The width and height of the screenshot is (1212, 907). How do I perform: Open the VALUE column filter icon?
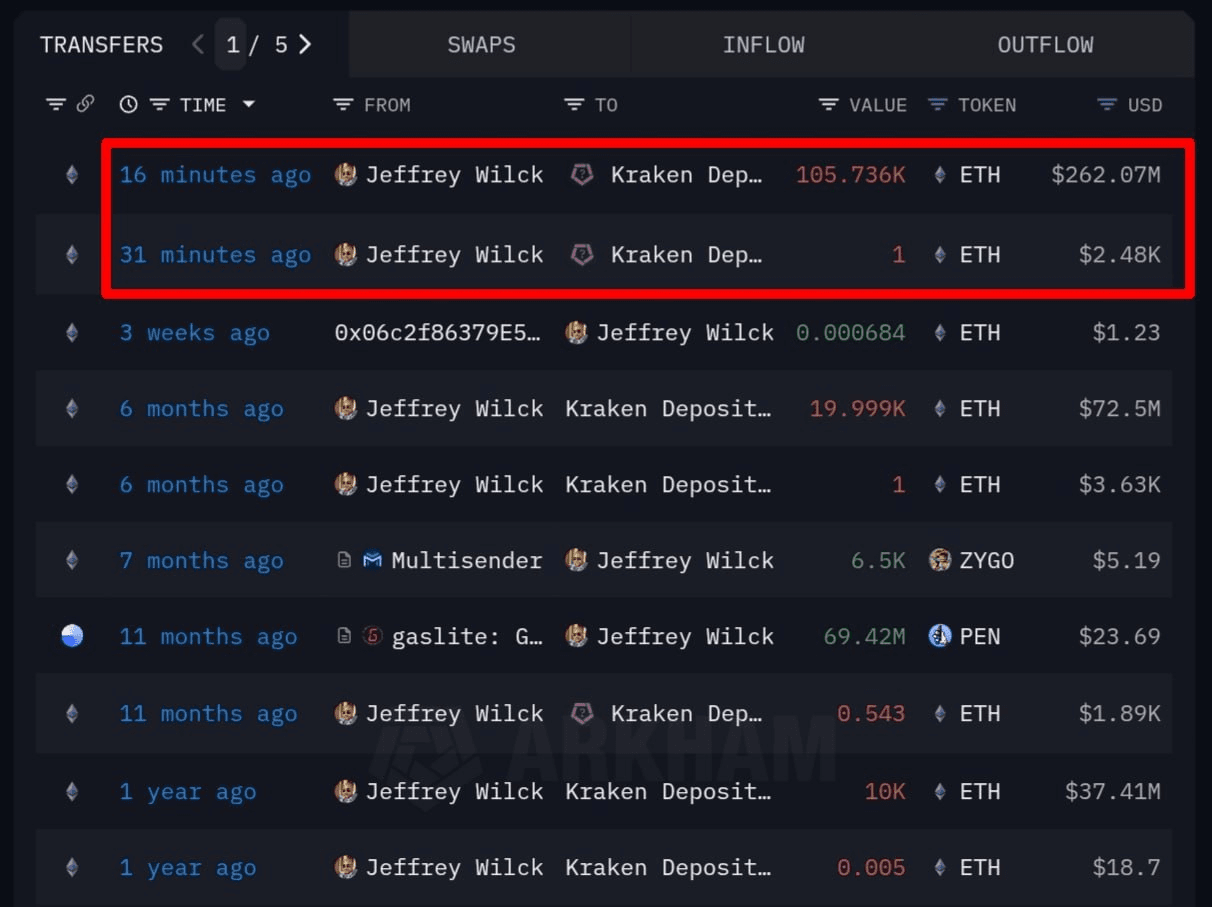828,105
